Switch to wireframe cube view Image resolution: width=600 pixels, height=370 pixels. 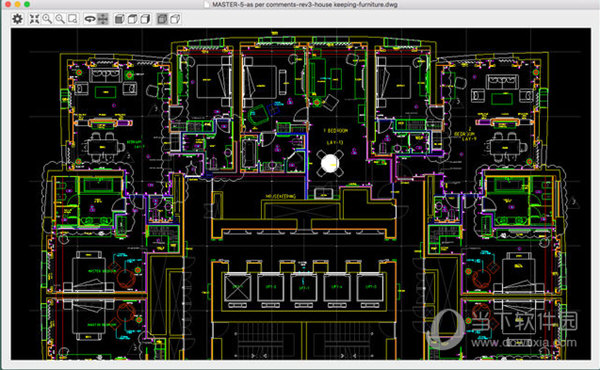[x=145, y=19]
